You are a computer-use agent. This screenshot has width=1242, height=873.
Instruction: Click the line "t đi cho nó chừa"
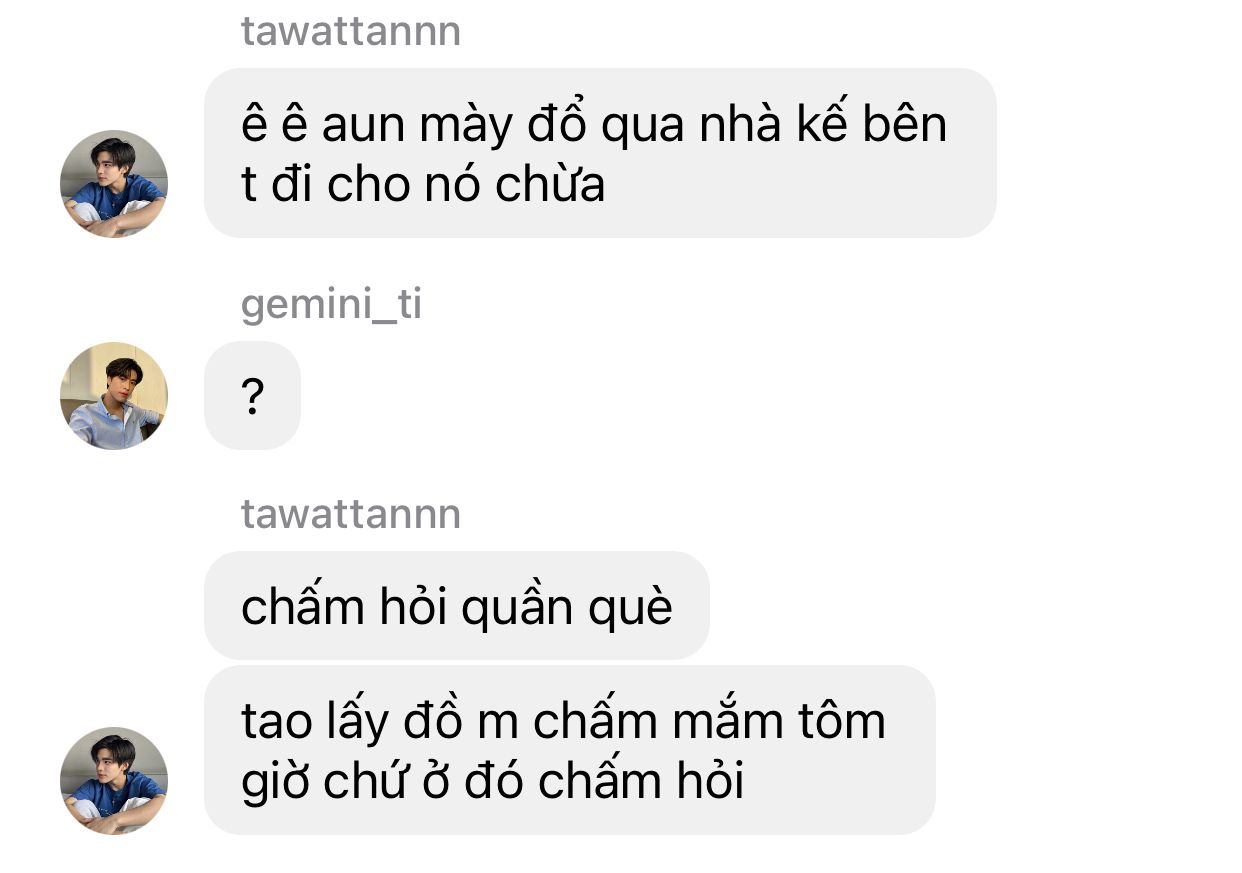coord(424,184)
